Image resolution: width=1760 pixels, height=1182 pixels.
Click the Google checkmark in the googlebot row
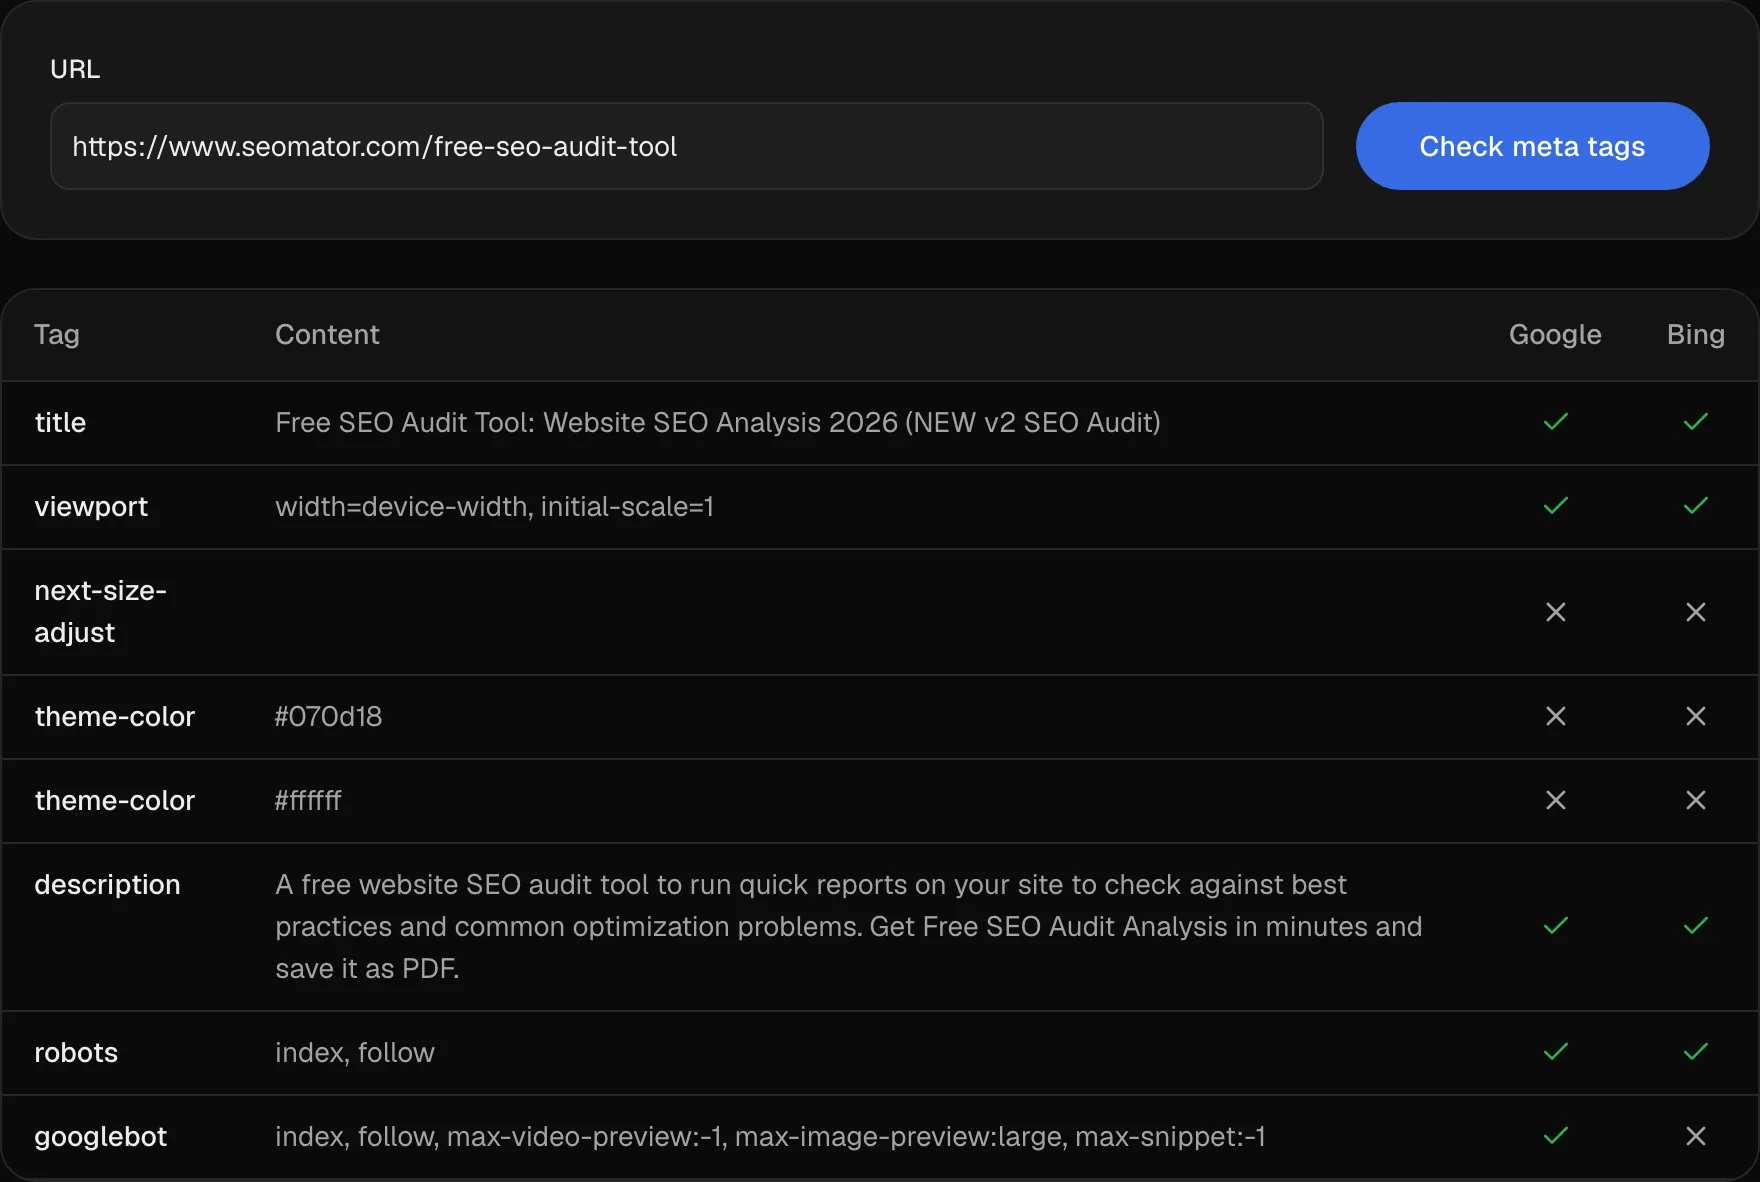pyautogui.click(x=1556, y=1136)
